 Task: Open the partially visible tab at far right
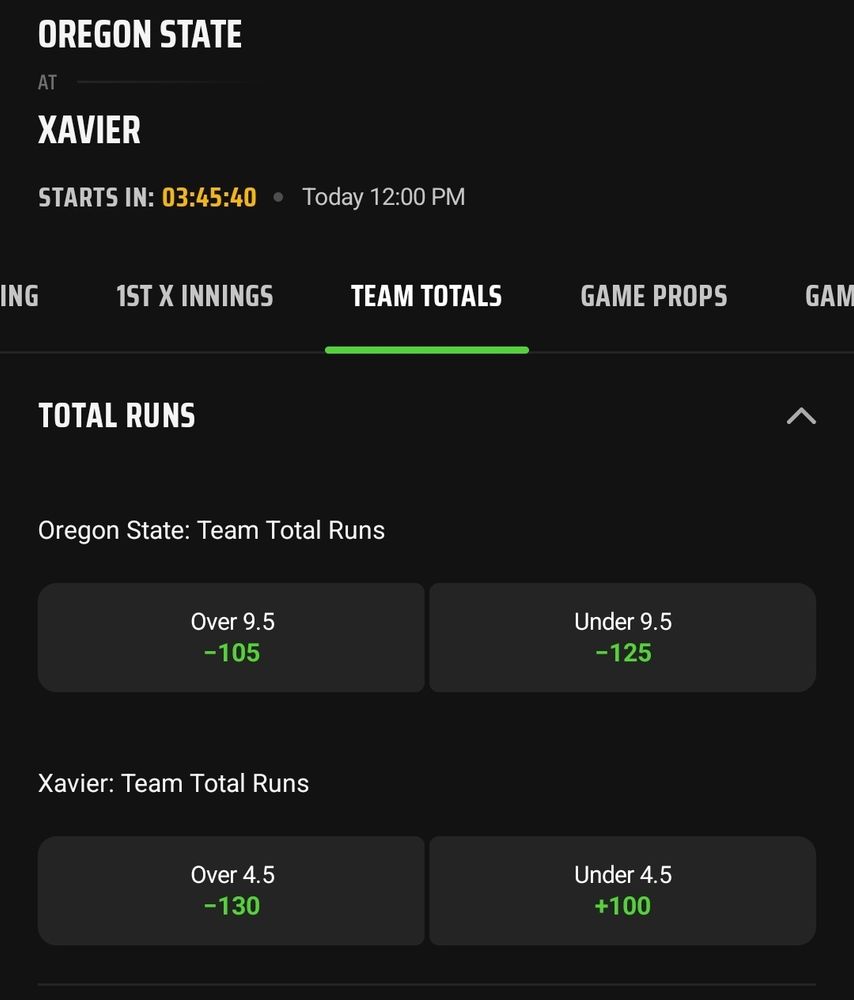point(829,296)
